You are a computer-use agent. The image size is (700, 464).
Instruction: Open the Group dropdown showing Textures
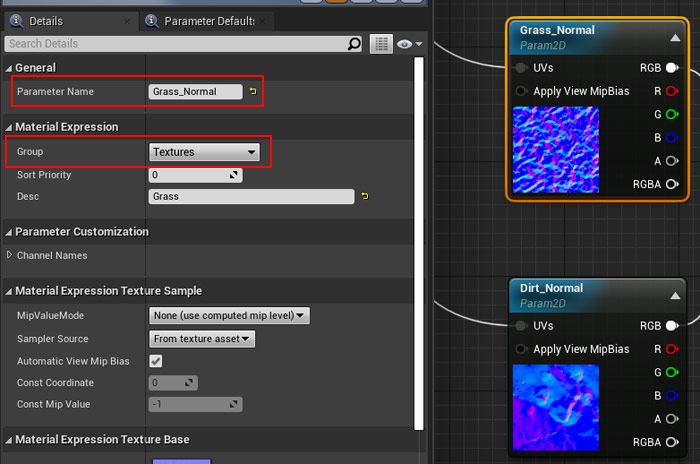[x=204, y=152]
